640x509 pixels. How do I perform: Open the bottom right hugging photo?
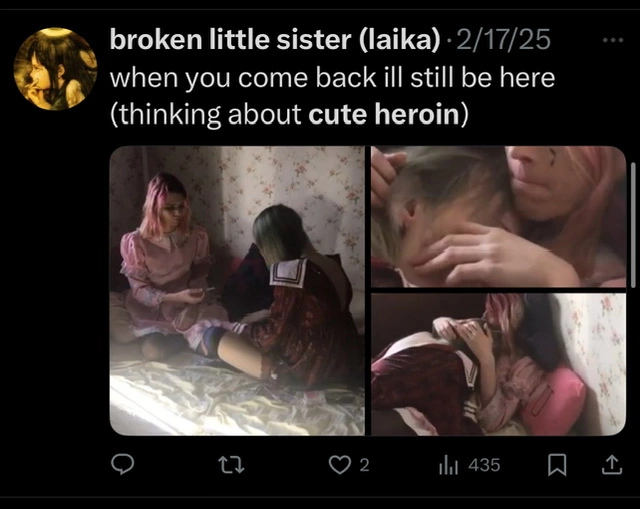click(498, 365)
